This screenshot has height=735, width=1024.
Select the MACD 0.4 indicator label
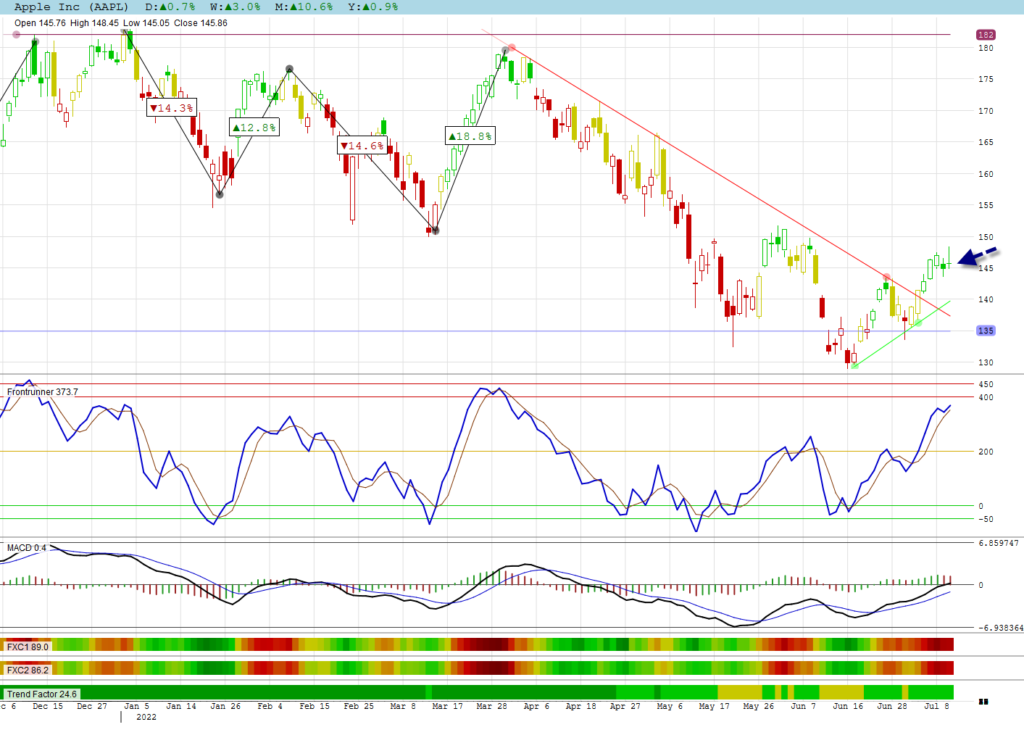pyautogui.click(x=27, y=547)
